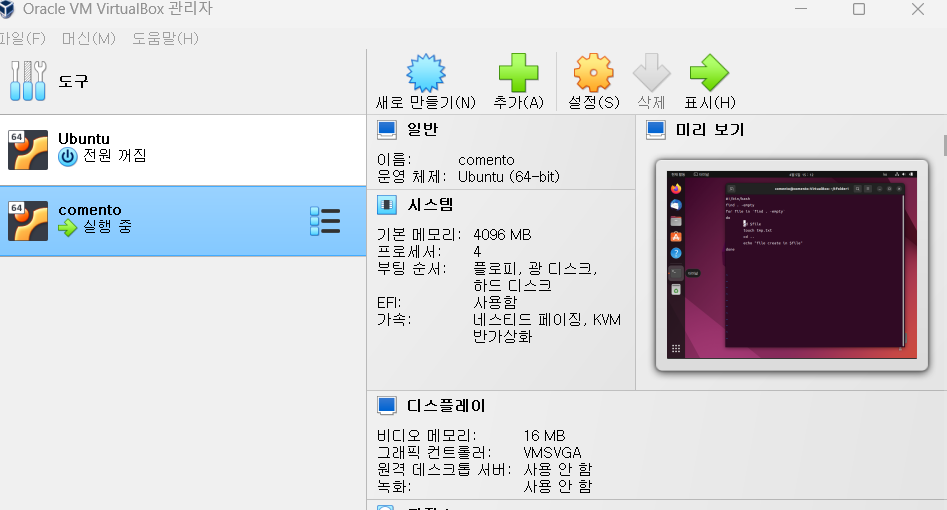Open the File (파일) menu
The height and width of the screenshot is (510, 947).
tap(22, 39)
